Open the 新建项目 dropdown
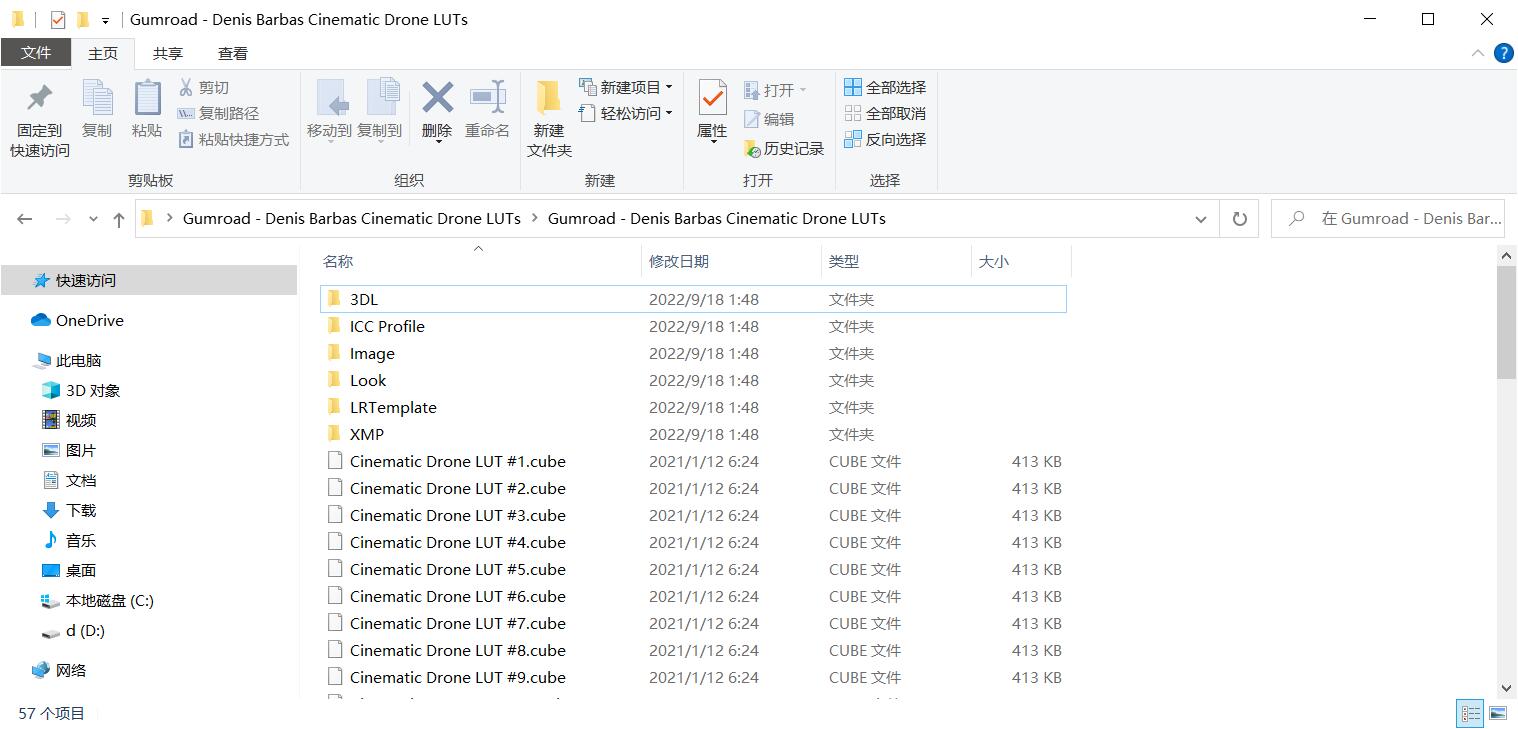The height and width of the screenshot is (729, 1518). tap(625, 88)
